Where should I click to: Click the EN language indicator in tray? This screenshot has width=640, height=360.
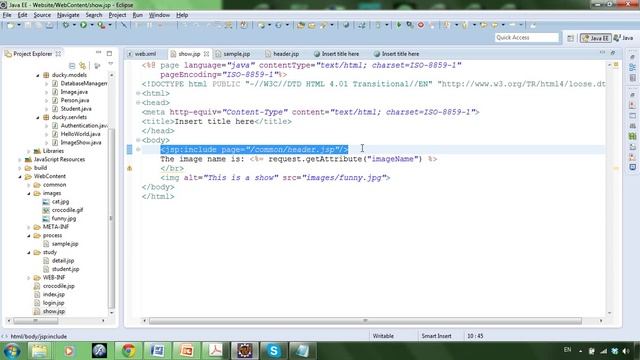(x=567, y=350)
